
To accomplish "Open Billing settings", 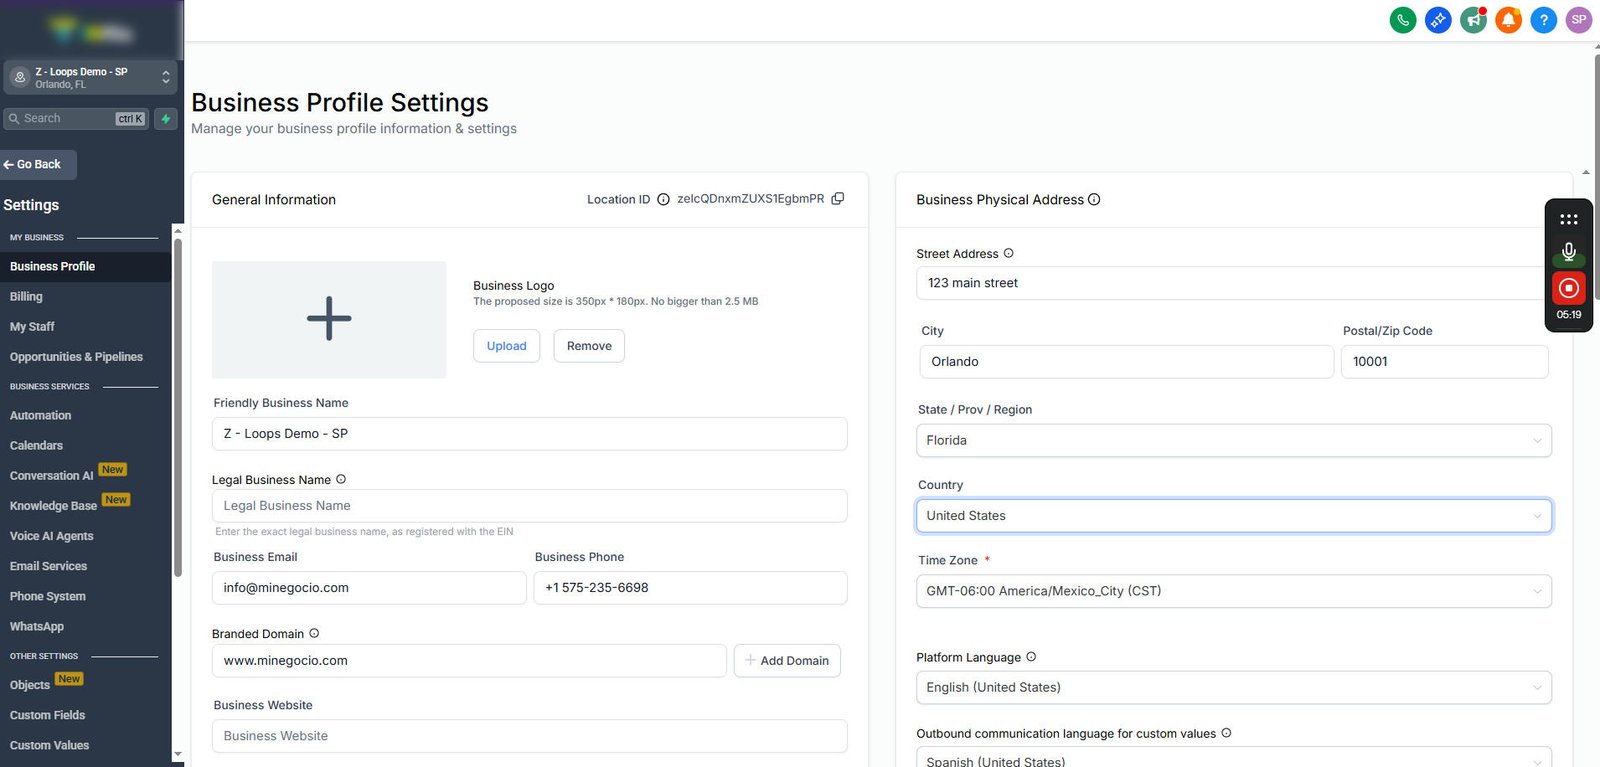I will pos(26,296).
